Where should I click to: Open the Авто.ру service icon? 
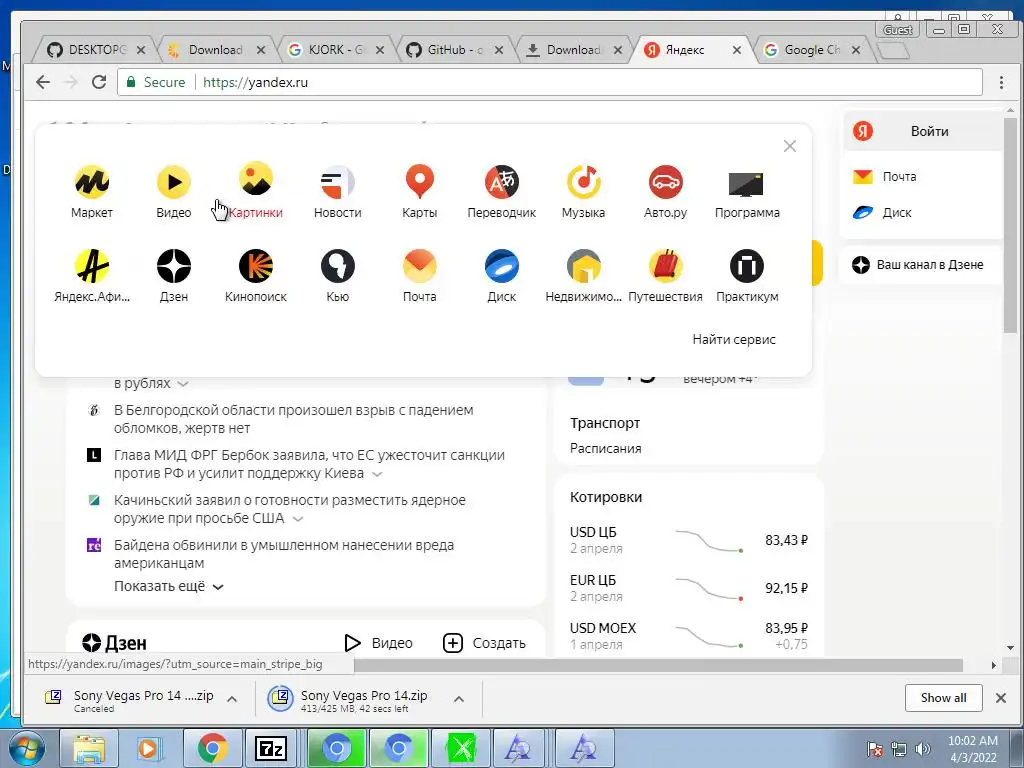pos(665,182)
